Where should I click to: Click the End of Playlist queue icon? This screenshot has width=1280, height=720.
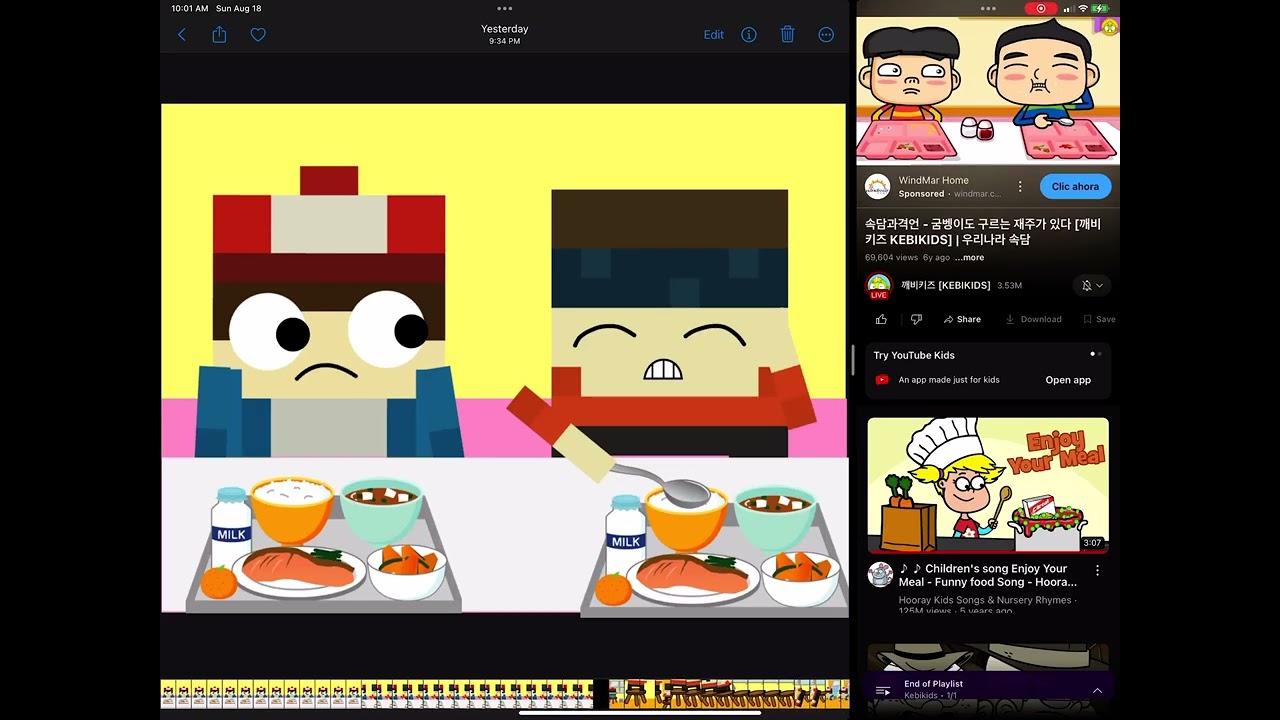(883, 691)
